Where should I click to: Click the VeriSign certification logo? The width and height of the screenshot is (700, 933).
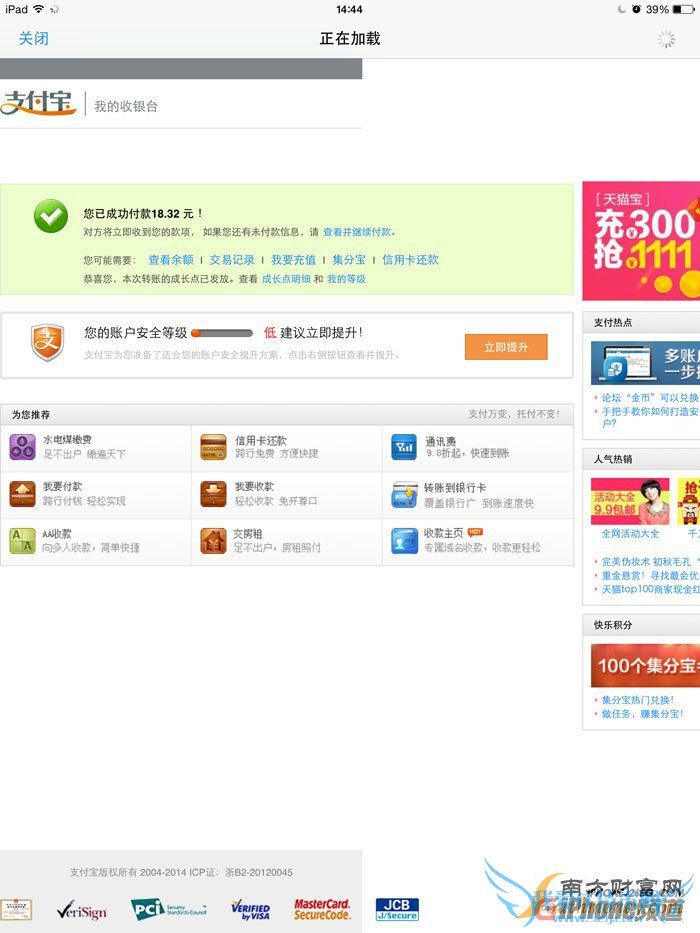point(82,910)
